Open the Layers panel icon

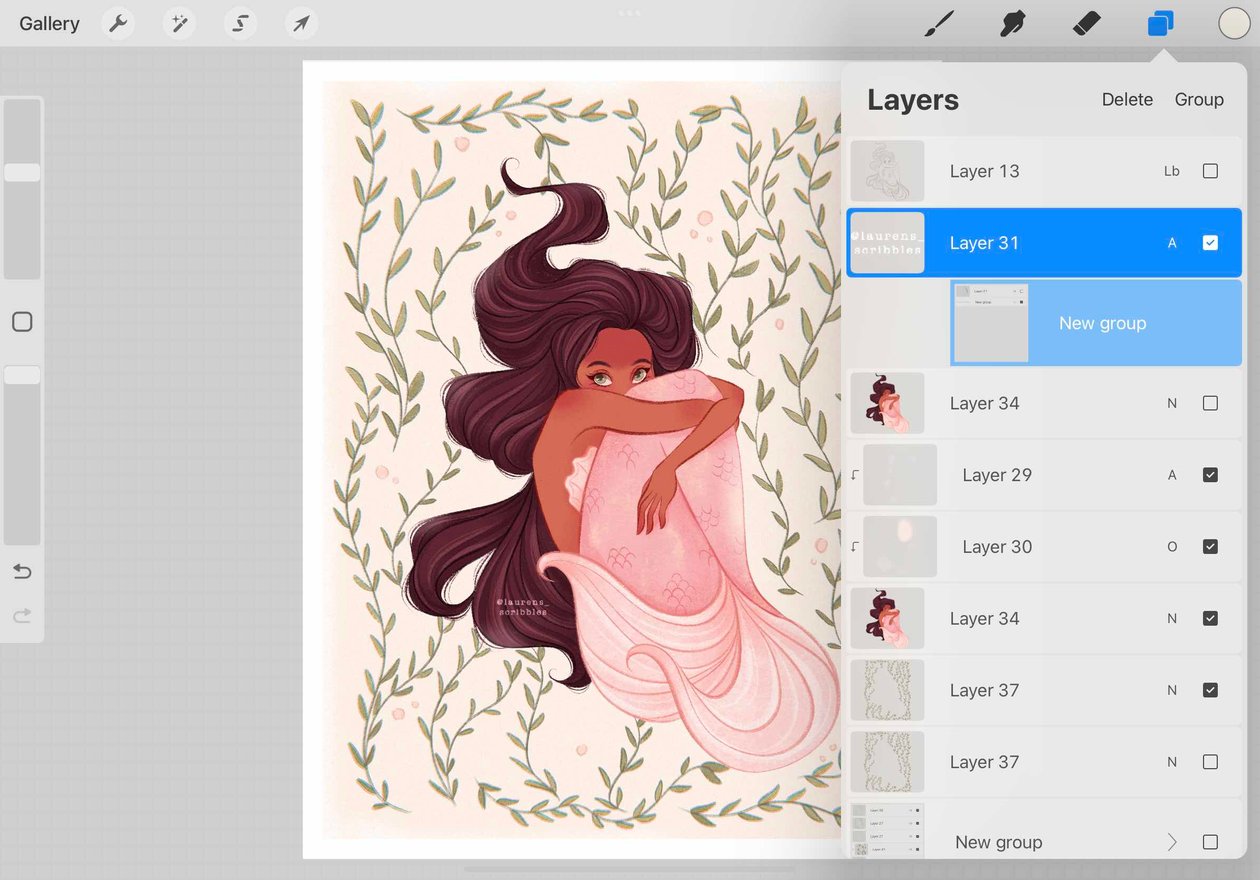coord(1160,23)
